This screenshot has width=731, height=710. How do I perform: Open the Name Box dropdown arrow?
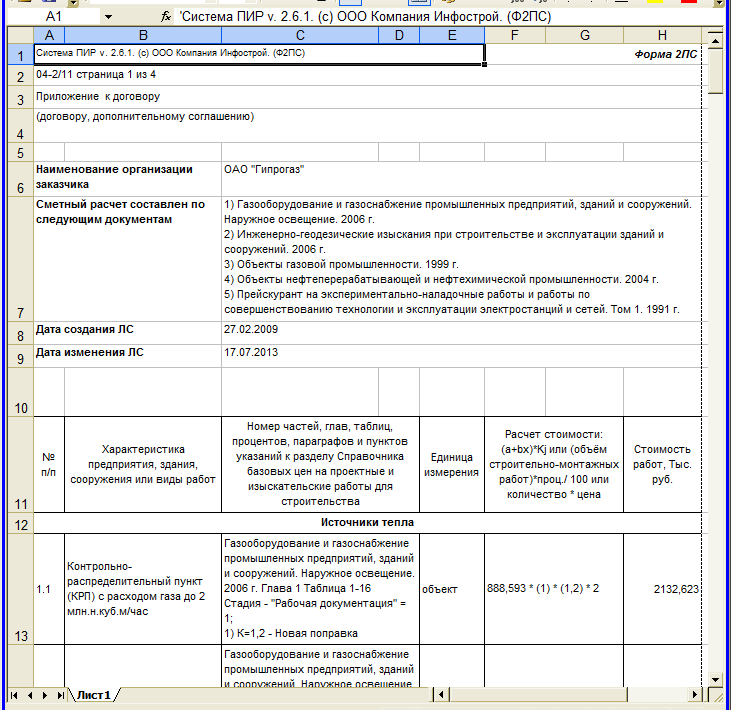point(107,18)
